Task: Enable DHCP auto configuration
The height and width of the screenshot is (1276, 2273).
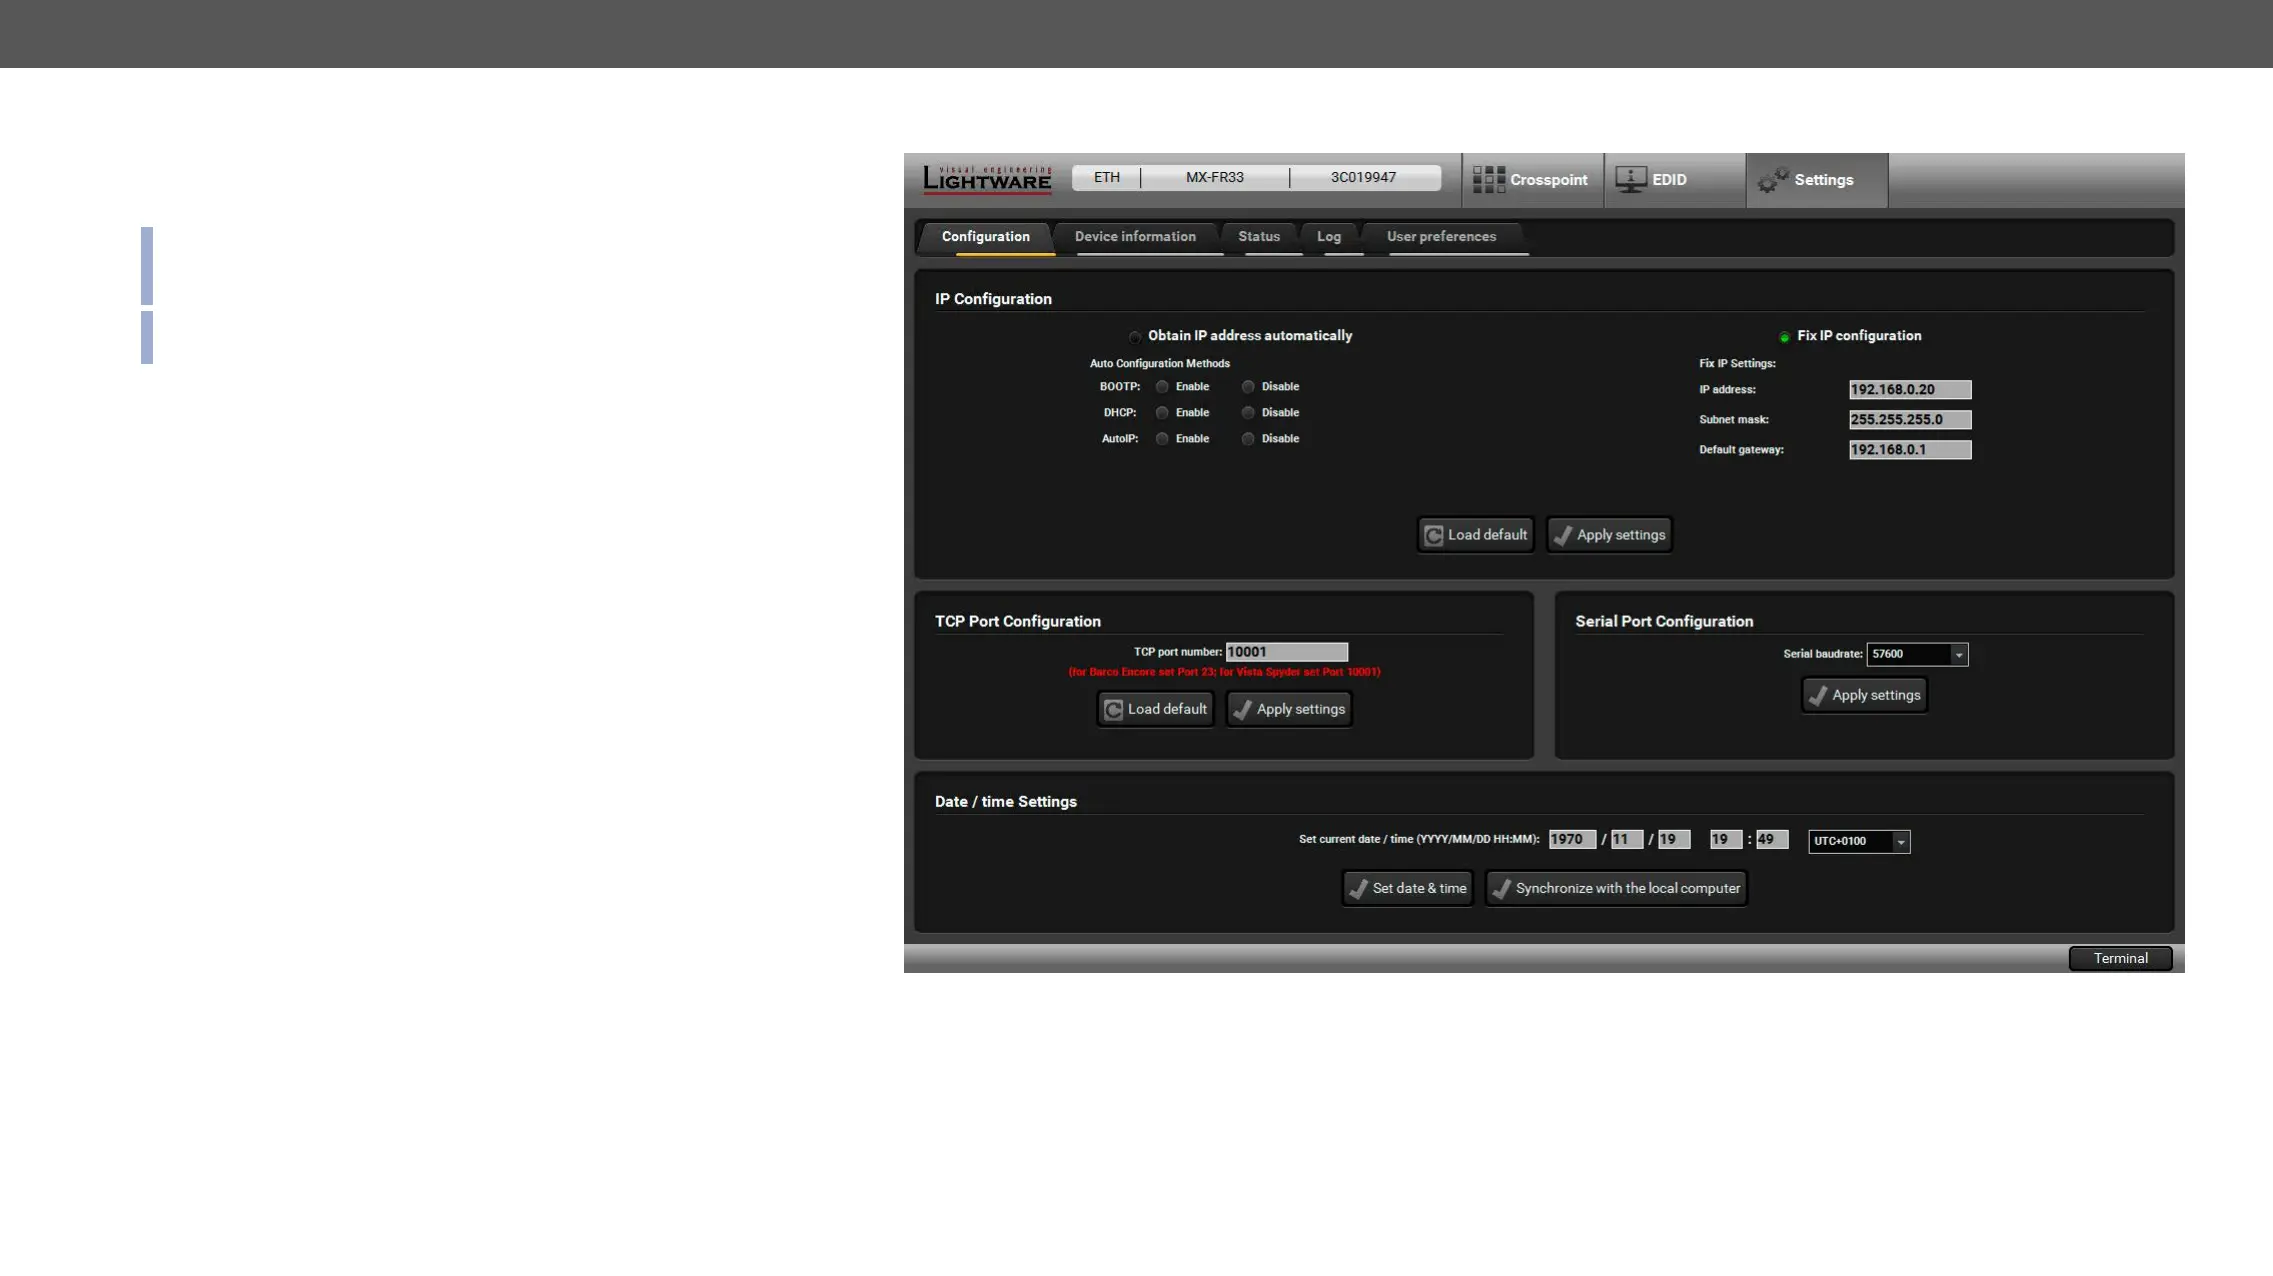Action: [x=1162, y=413]
